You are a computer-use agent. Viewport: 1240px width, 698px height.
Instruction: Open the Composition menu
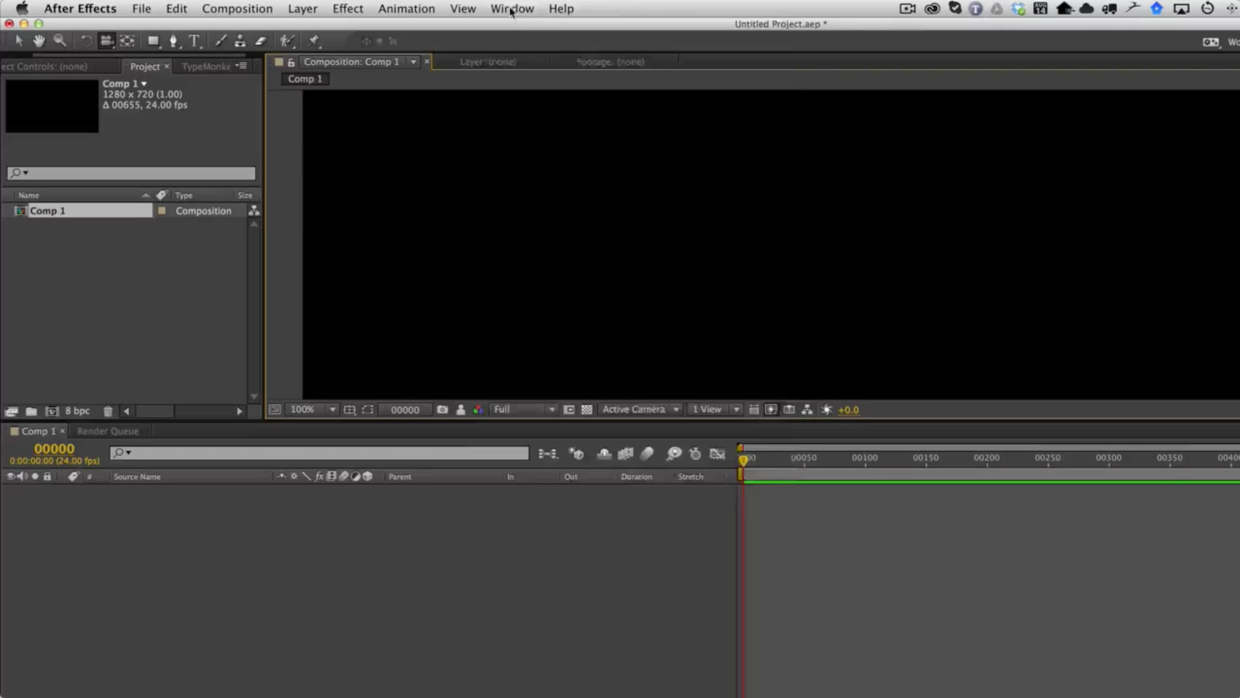tap(237, 9)
